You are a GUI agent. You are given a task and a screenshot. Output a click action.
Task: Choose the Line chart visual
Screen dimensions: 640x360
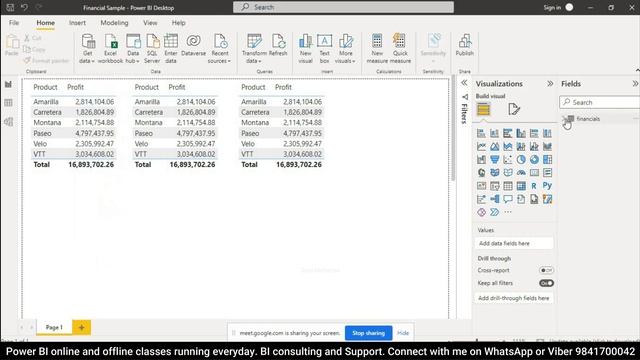click(x=482, y=146)
